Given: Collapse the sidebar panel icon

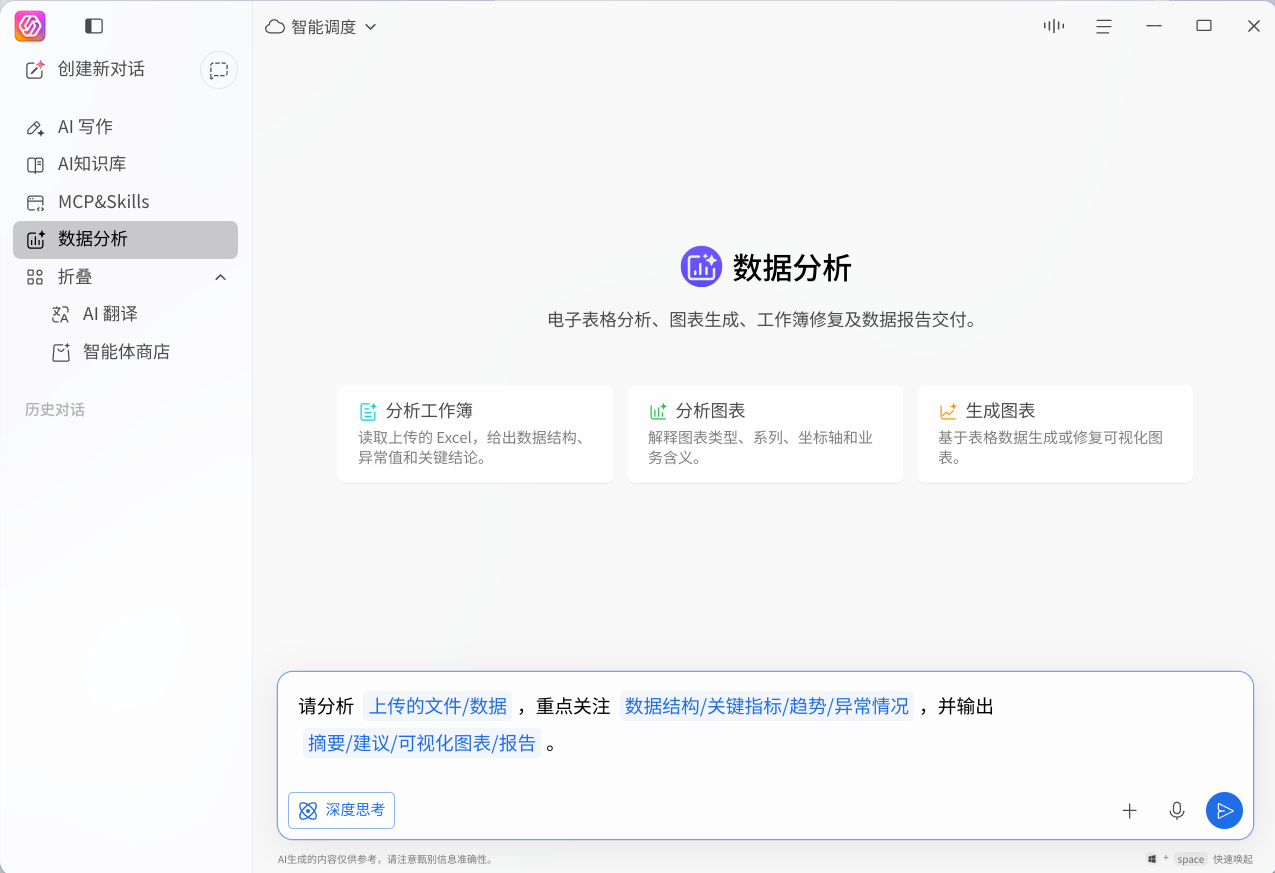Looking at the screenshot, I should [94, 26].
